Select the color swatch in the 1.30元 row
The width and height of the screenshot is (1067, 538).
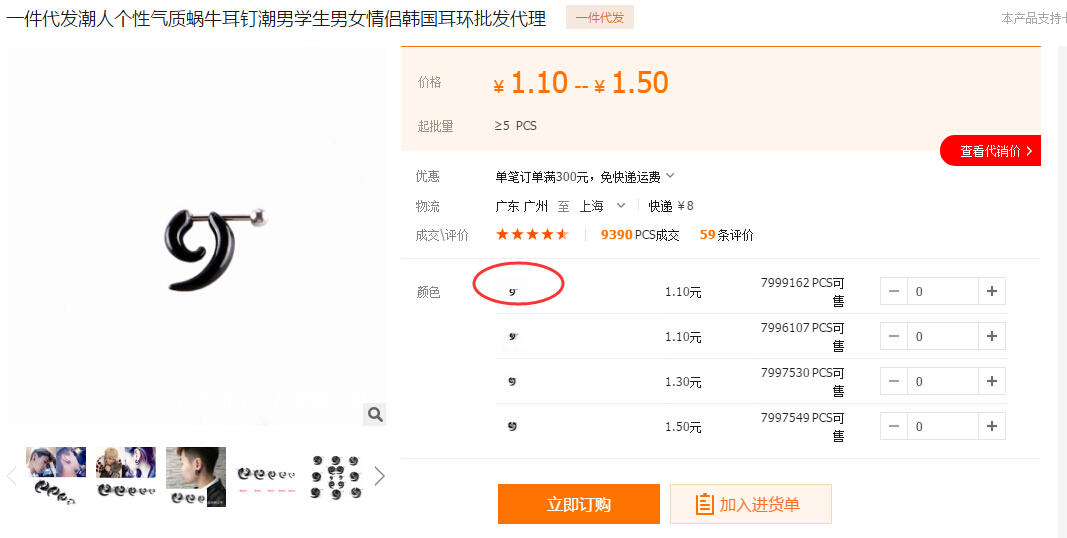[x=513, y=381]
